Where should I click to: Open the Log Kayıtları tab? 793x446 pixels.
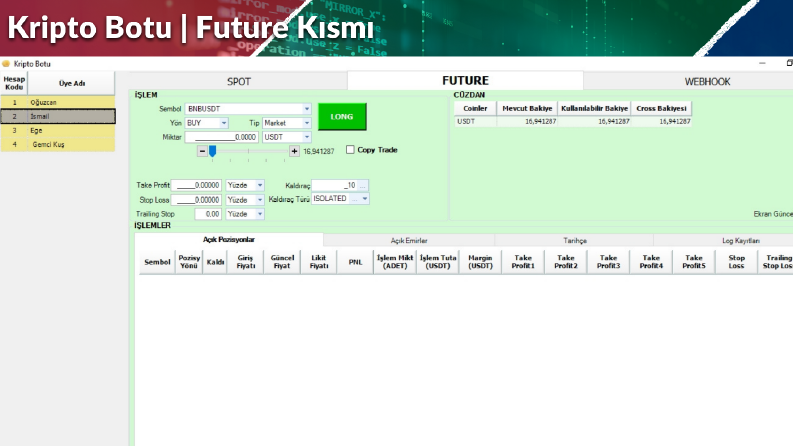740,241
